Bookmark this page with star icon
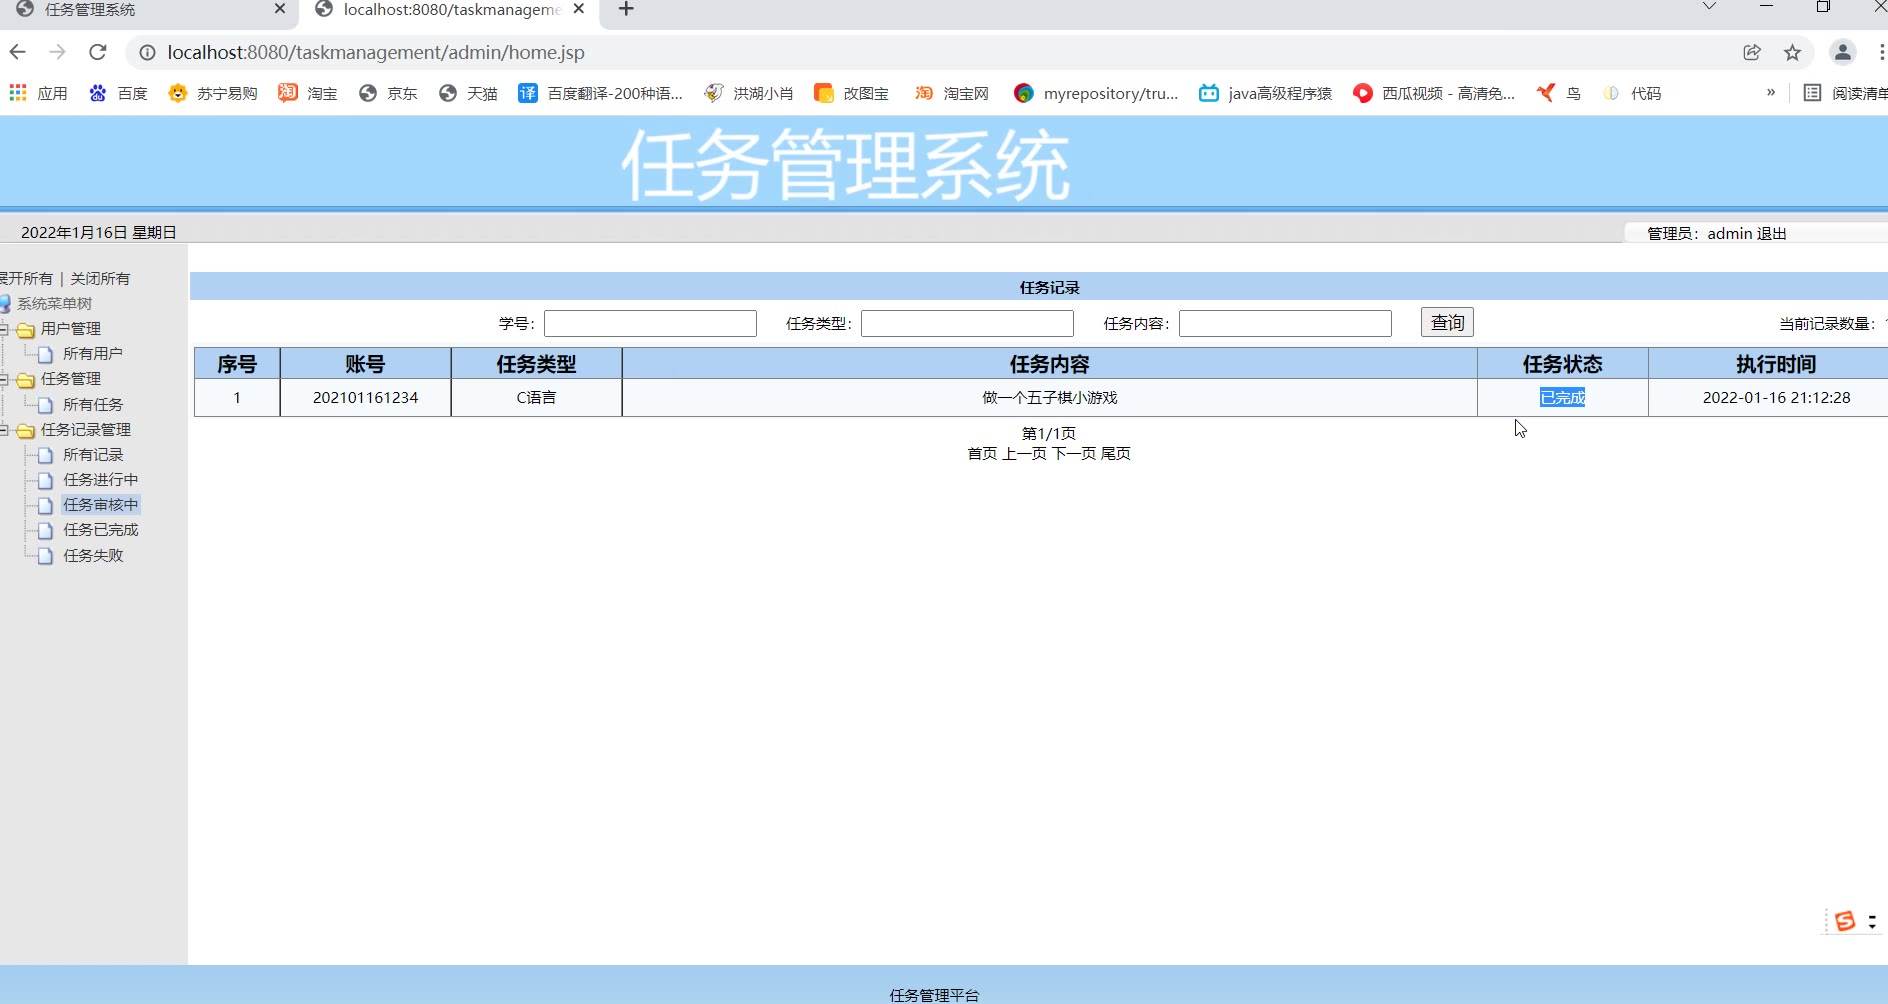1888x1004 pixels. [x=1792, y=52]
